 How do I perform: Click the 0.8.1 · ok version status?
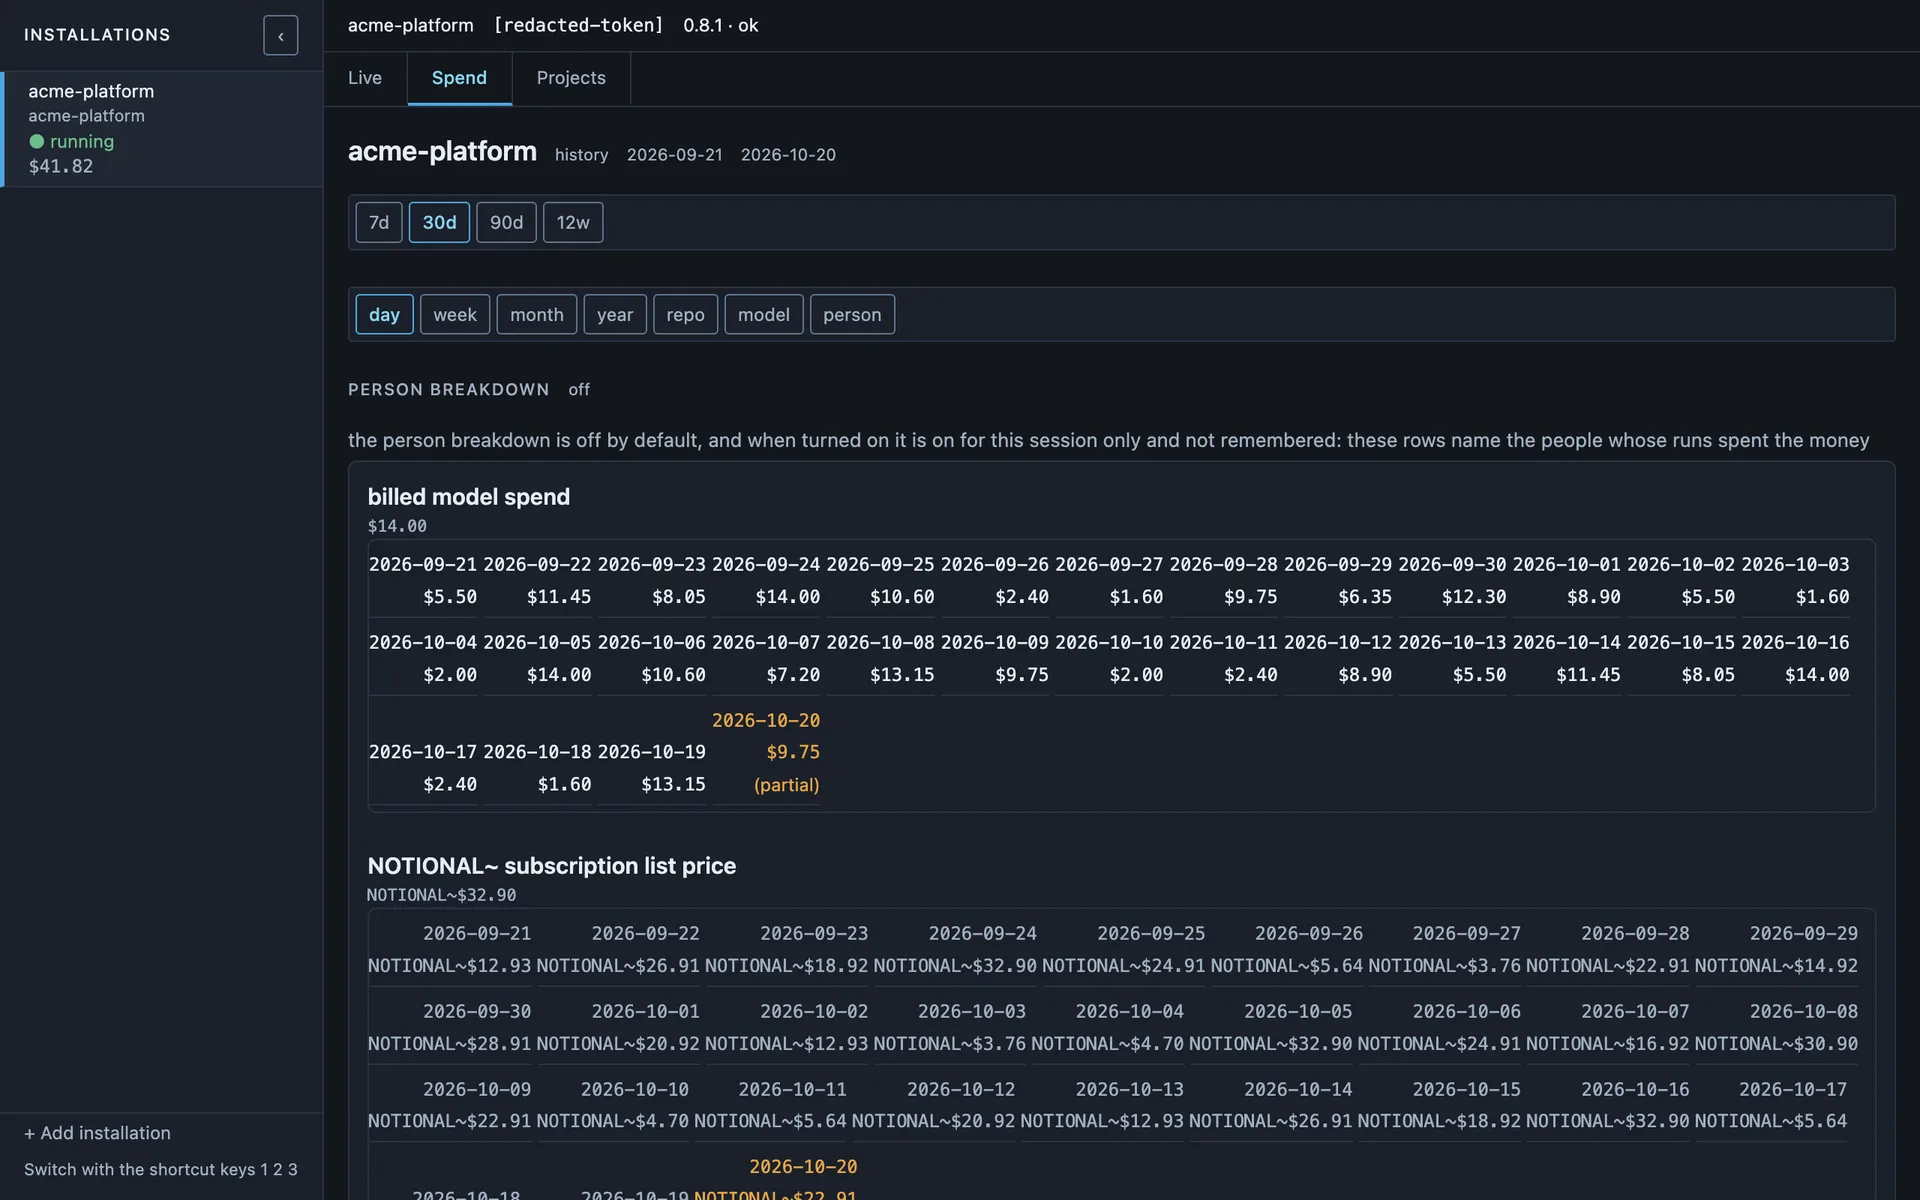721,25
